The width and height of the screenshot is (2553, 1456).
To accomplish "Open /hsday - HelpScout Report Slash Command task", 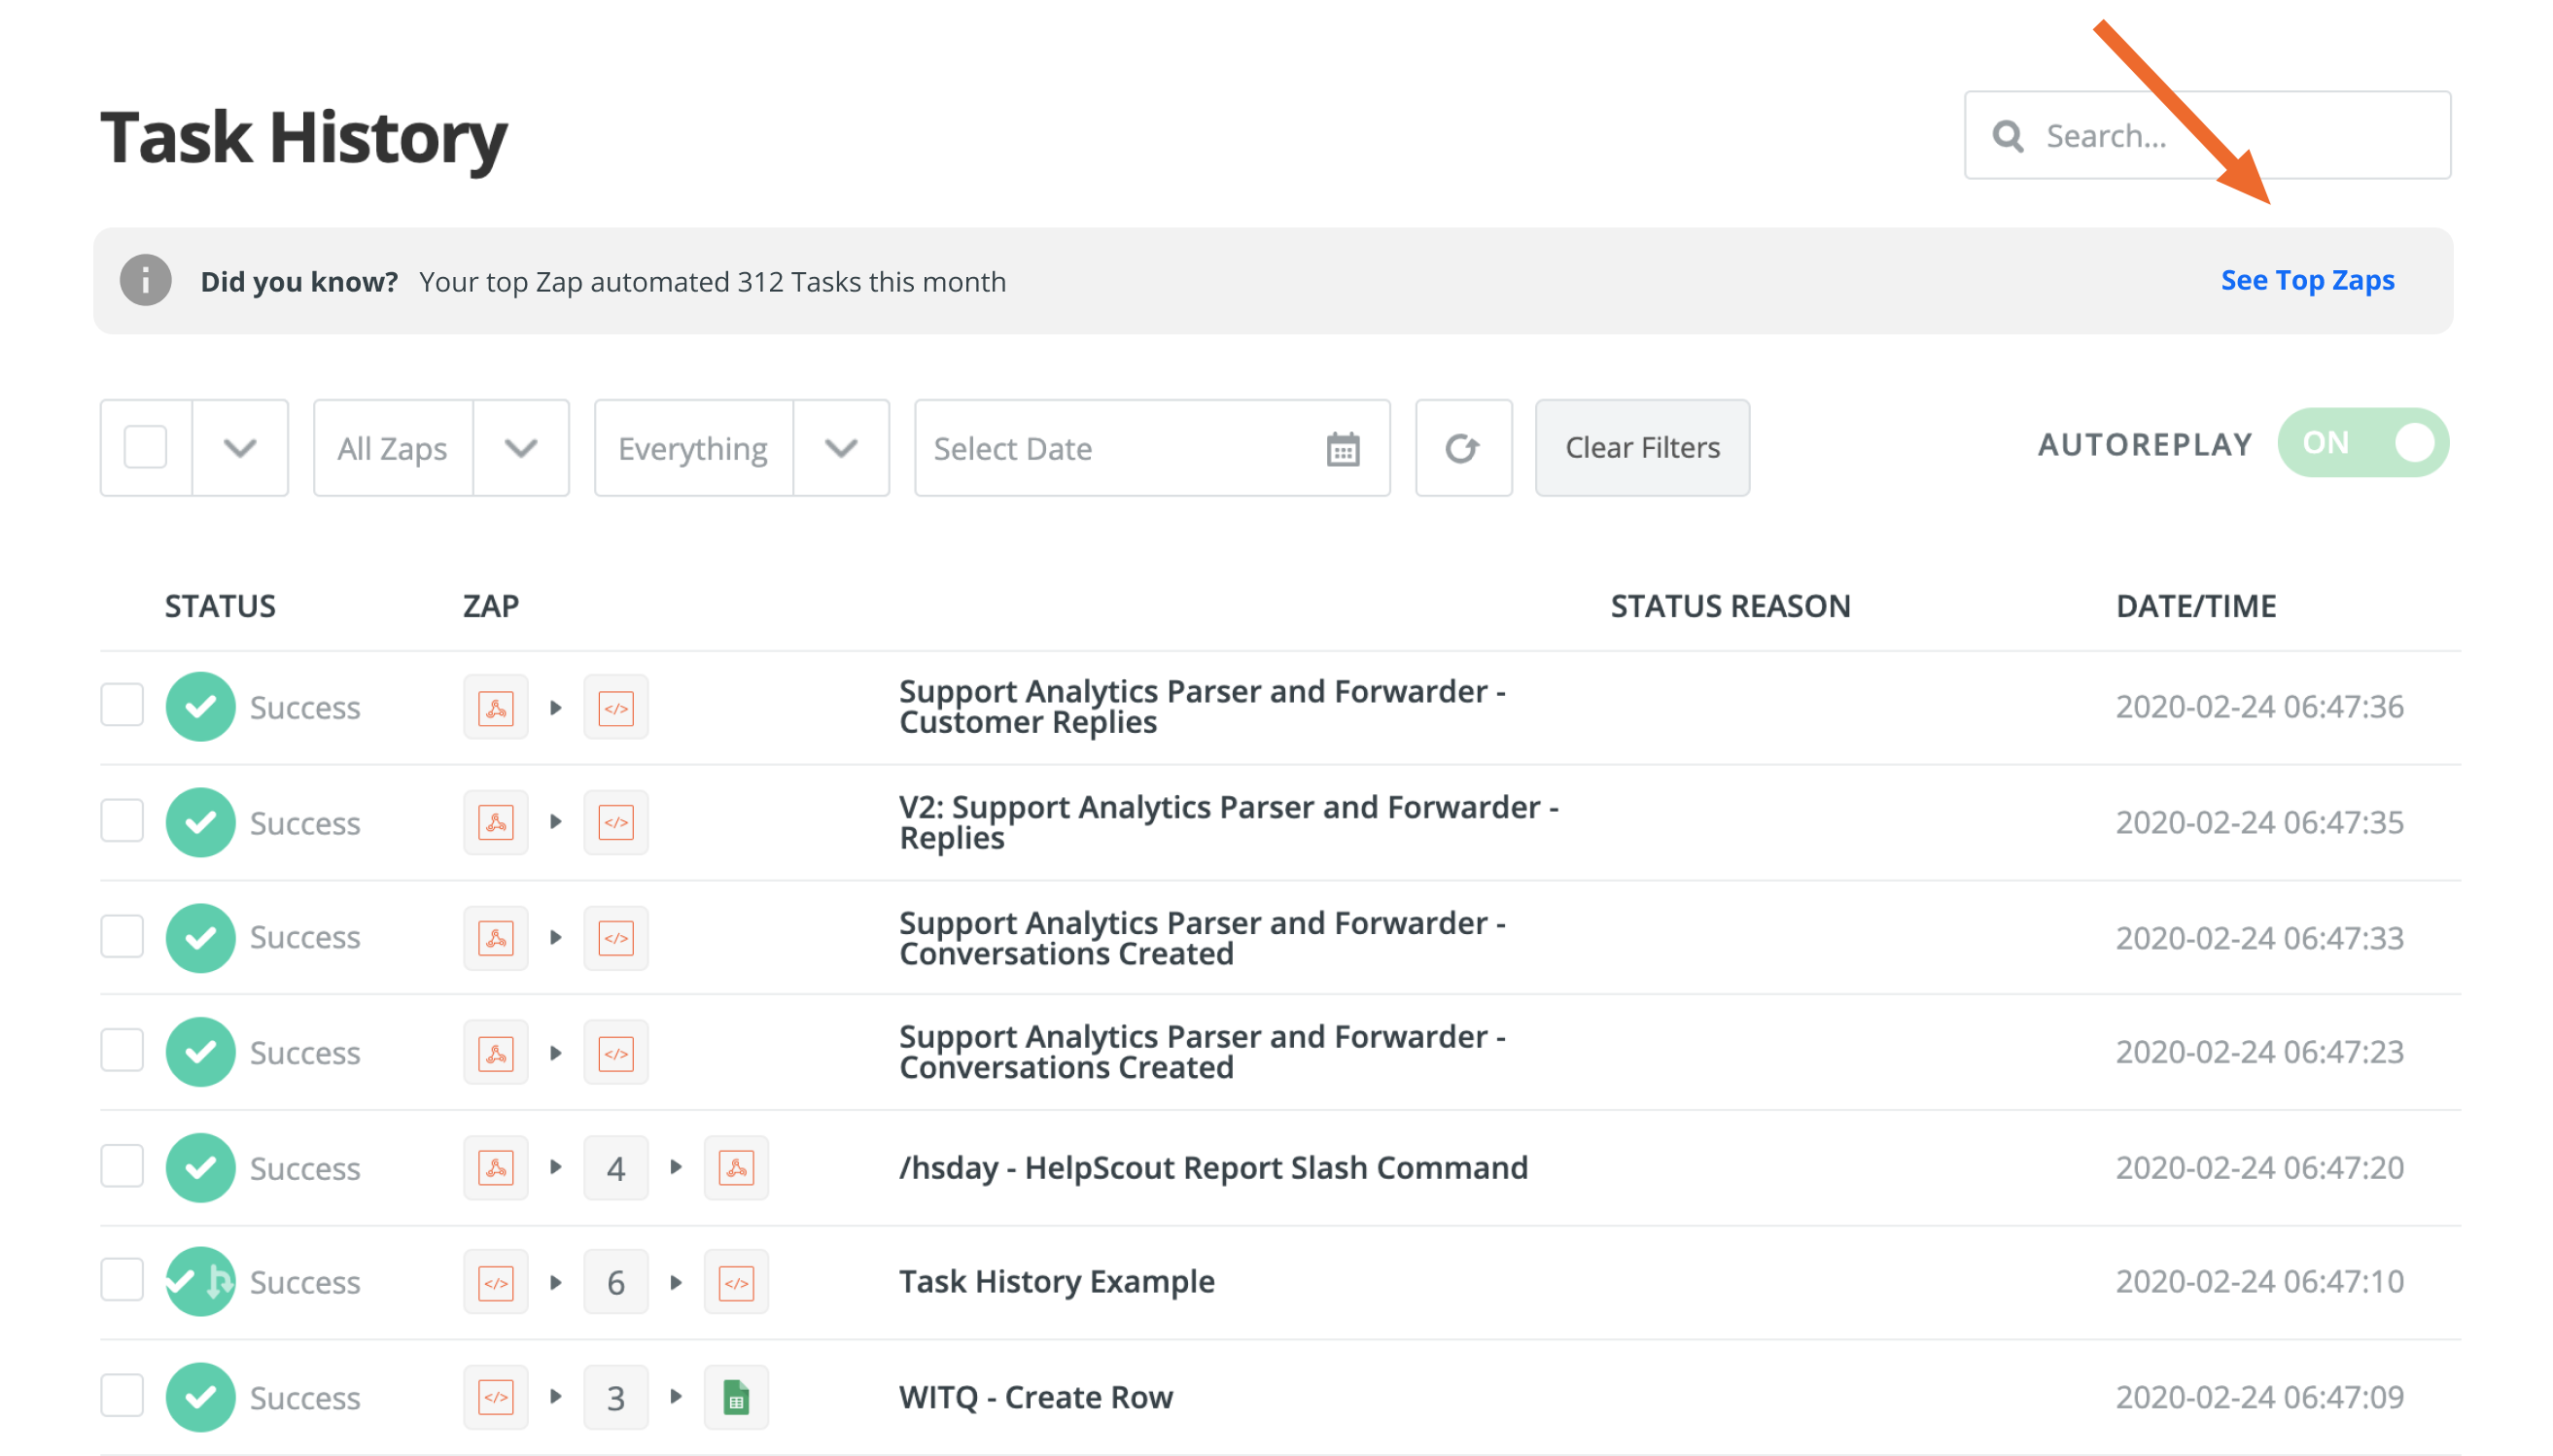I will (x=1213, y=1168).
